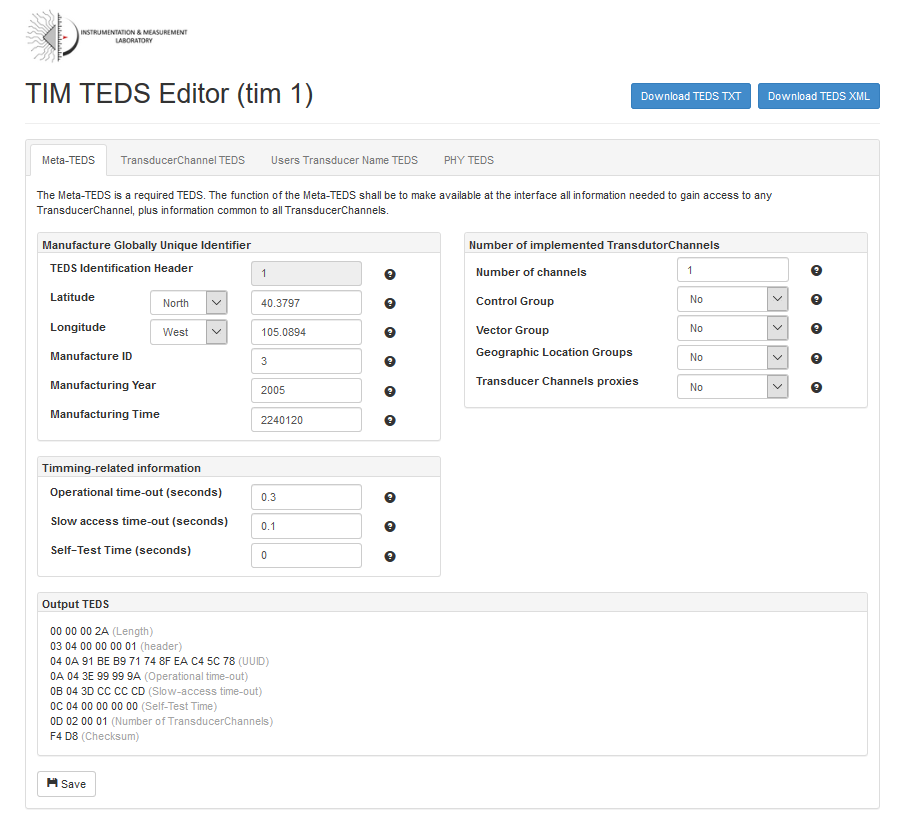Click help icon for Transducer Channels proxies

[x=816, y=387]
